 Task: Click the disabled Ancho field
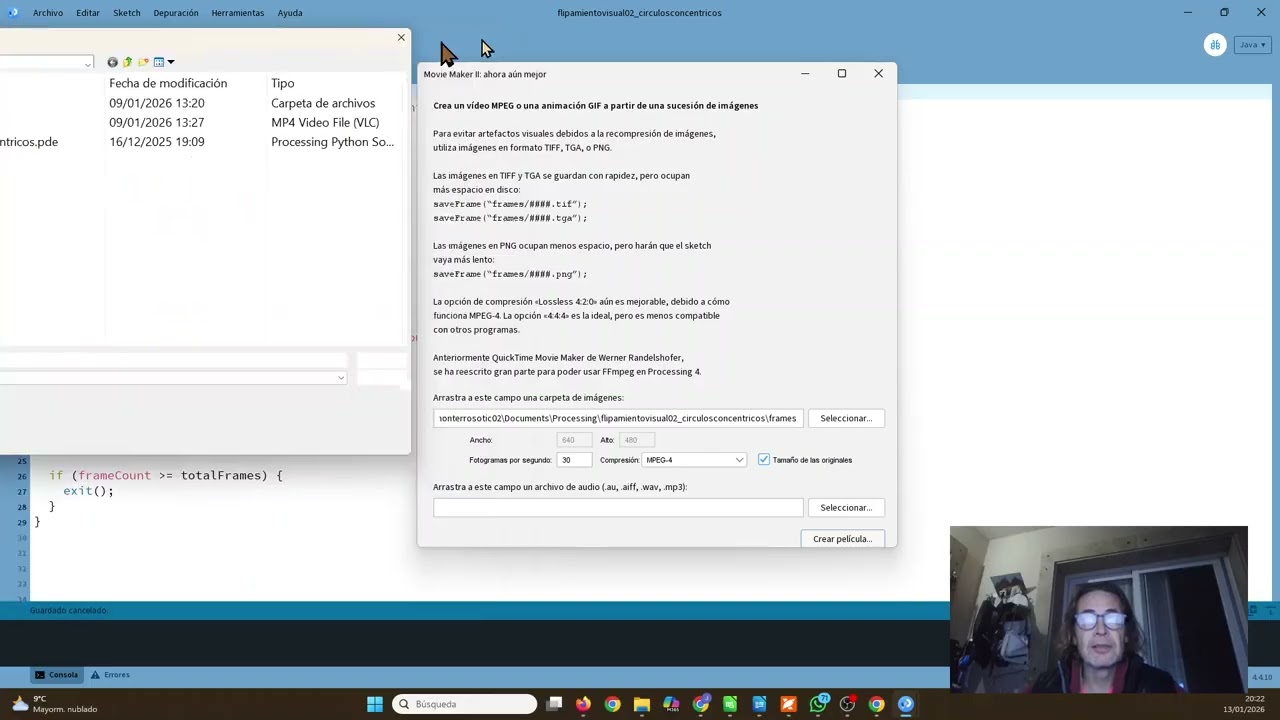[575, 440]
